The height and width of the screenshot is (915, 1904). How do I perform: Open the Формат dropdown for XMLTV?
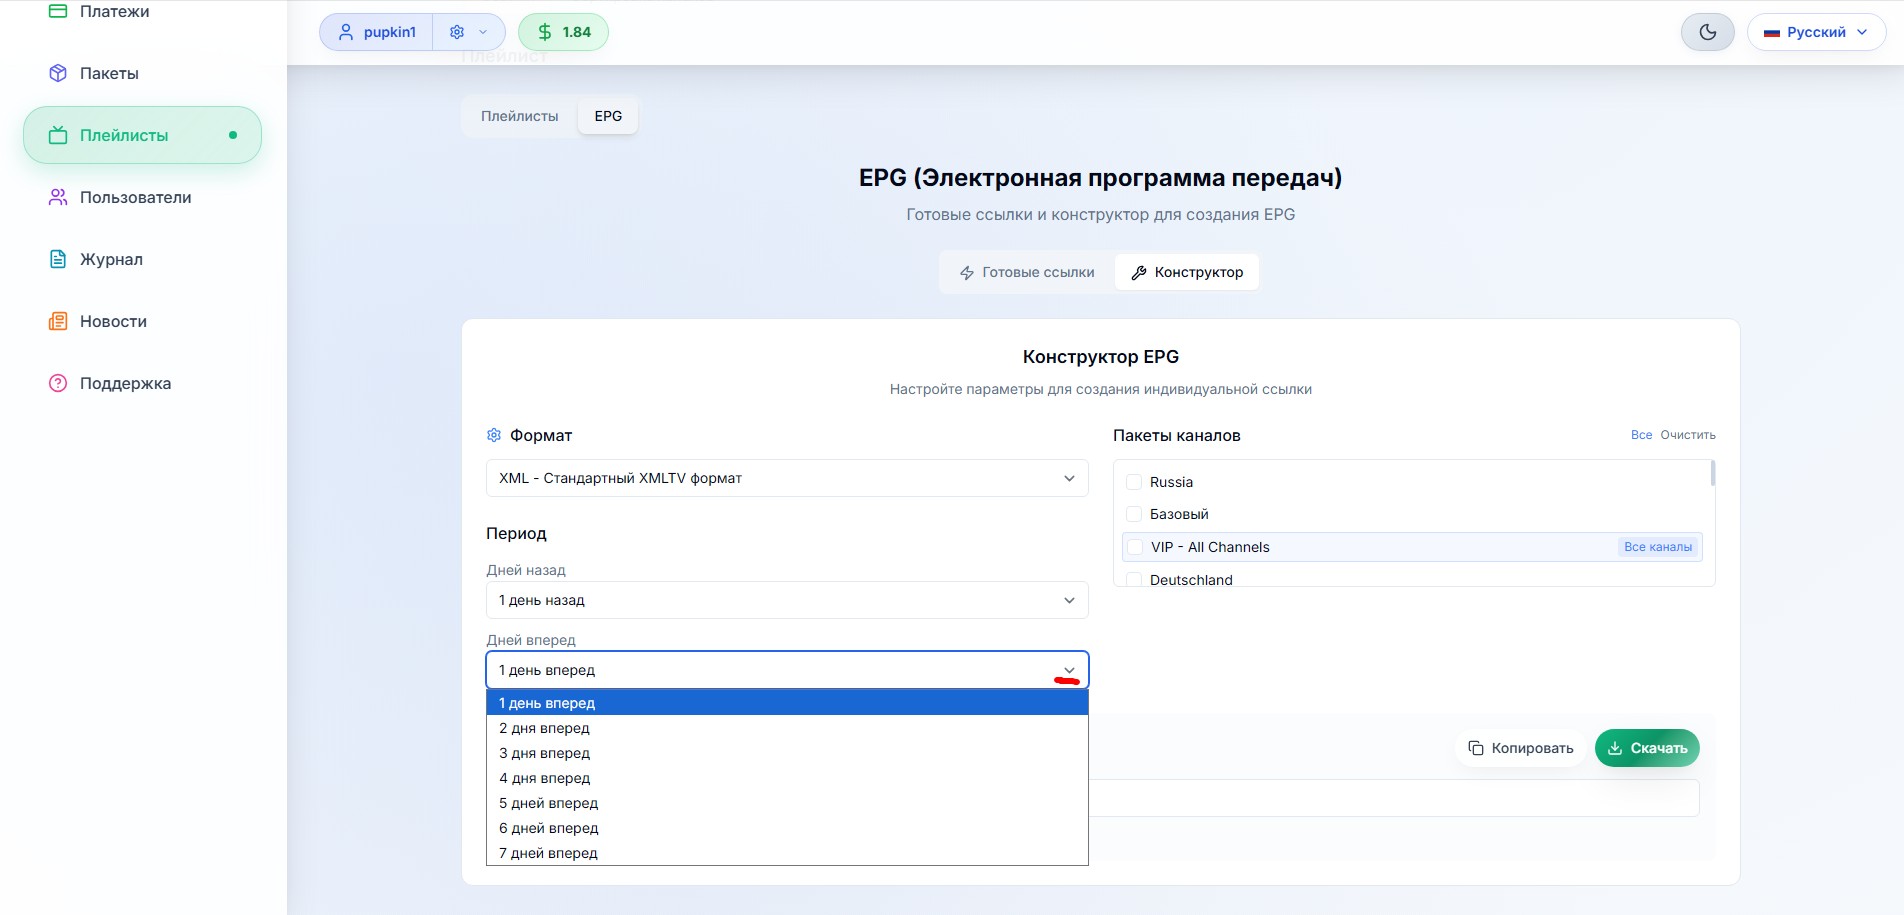click(x=786, y=478)
